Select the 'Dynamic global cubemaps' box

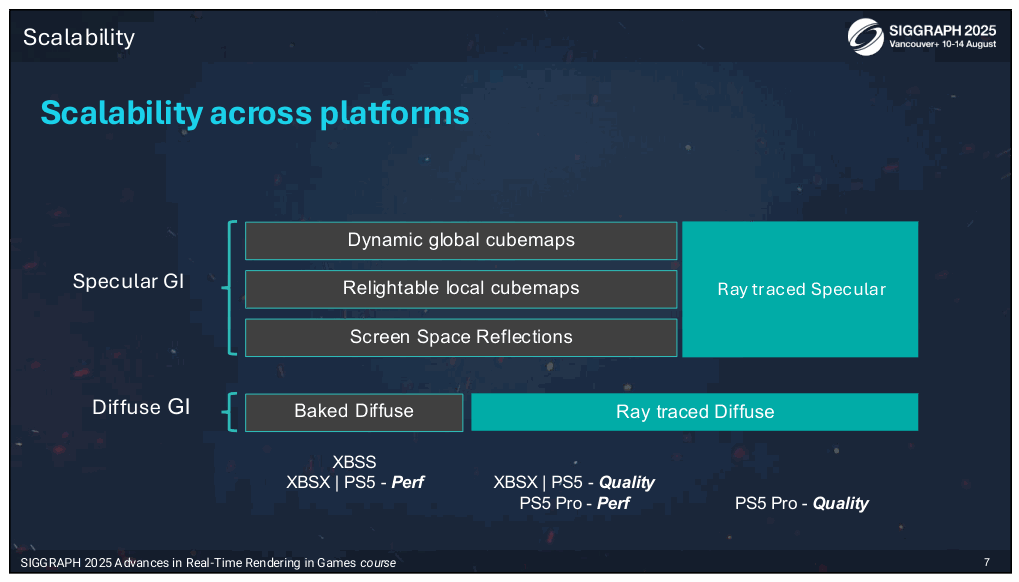pos(461,240)
